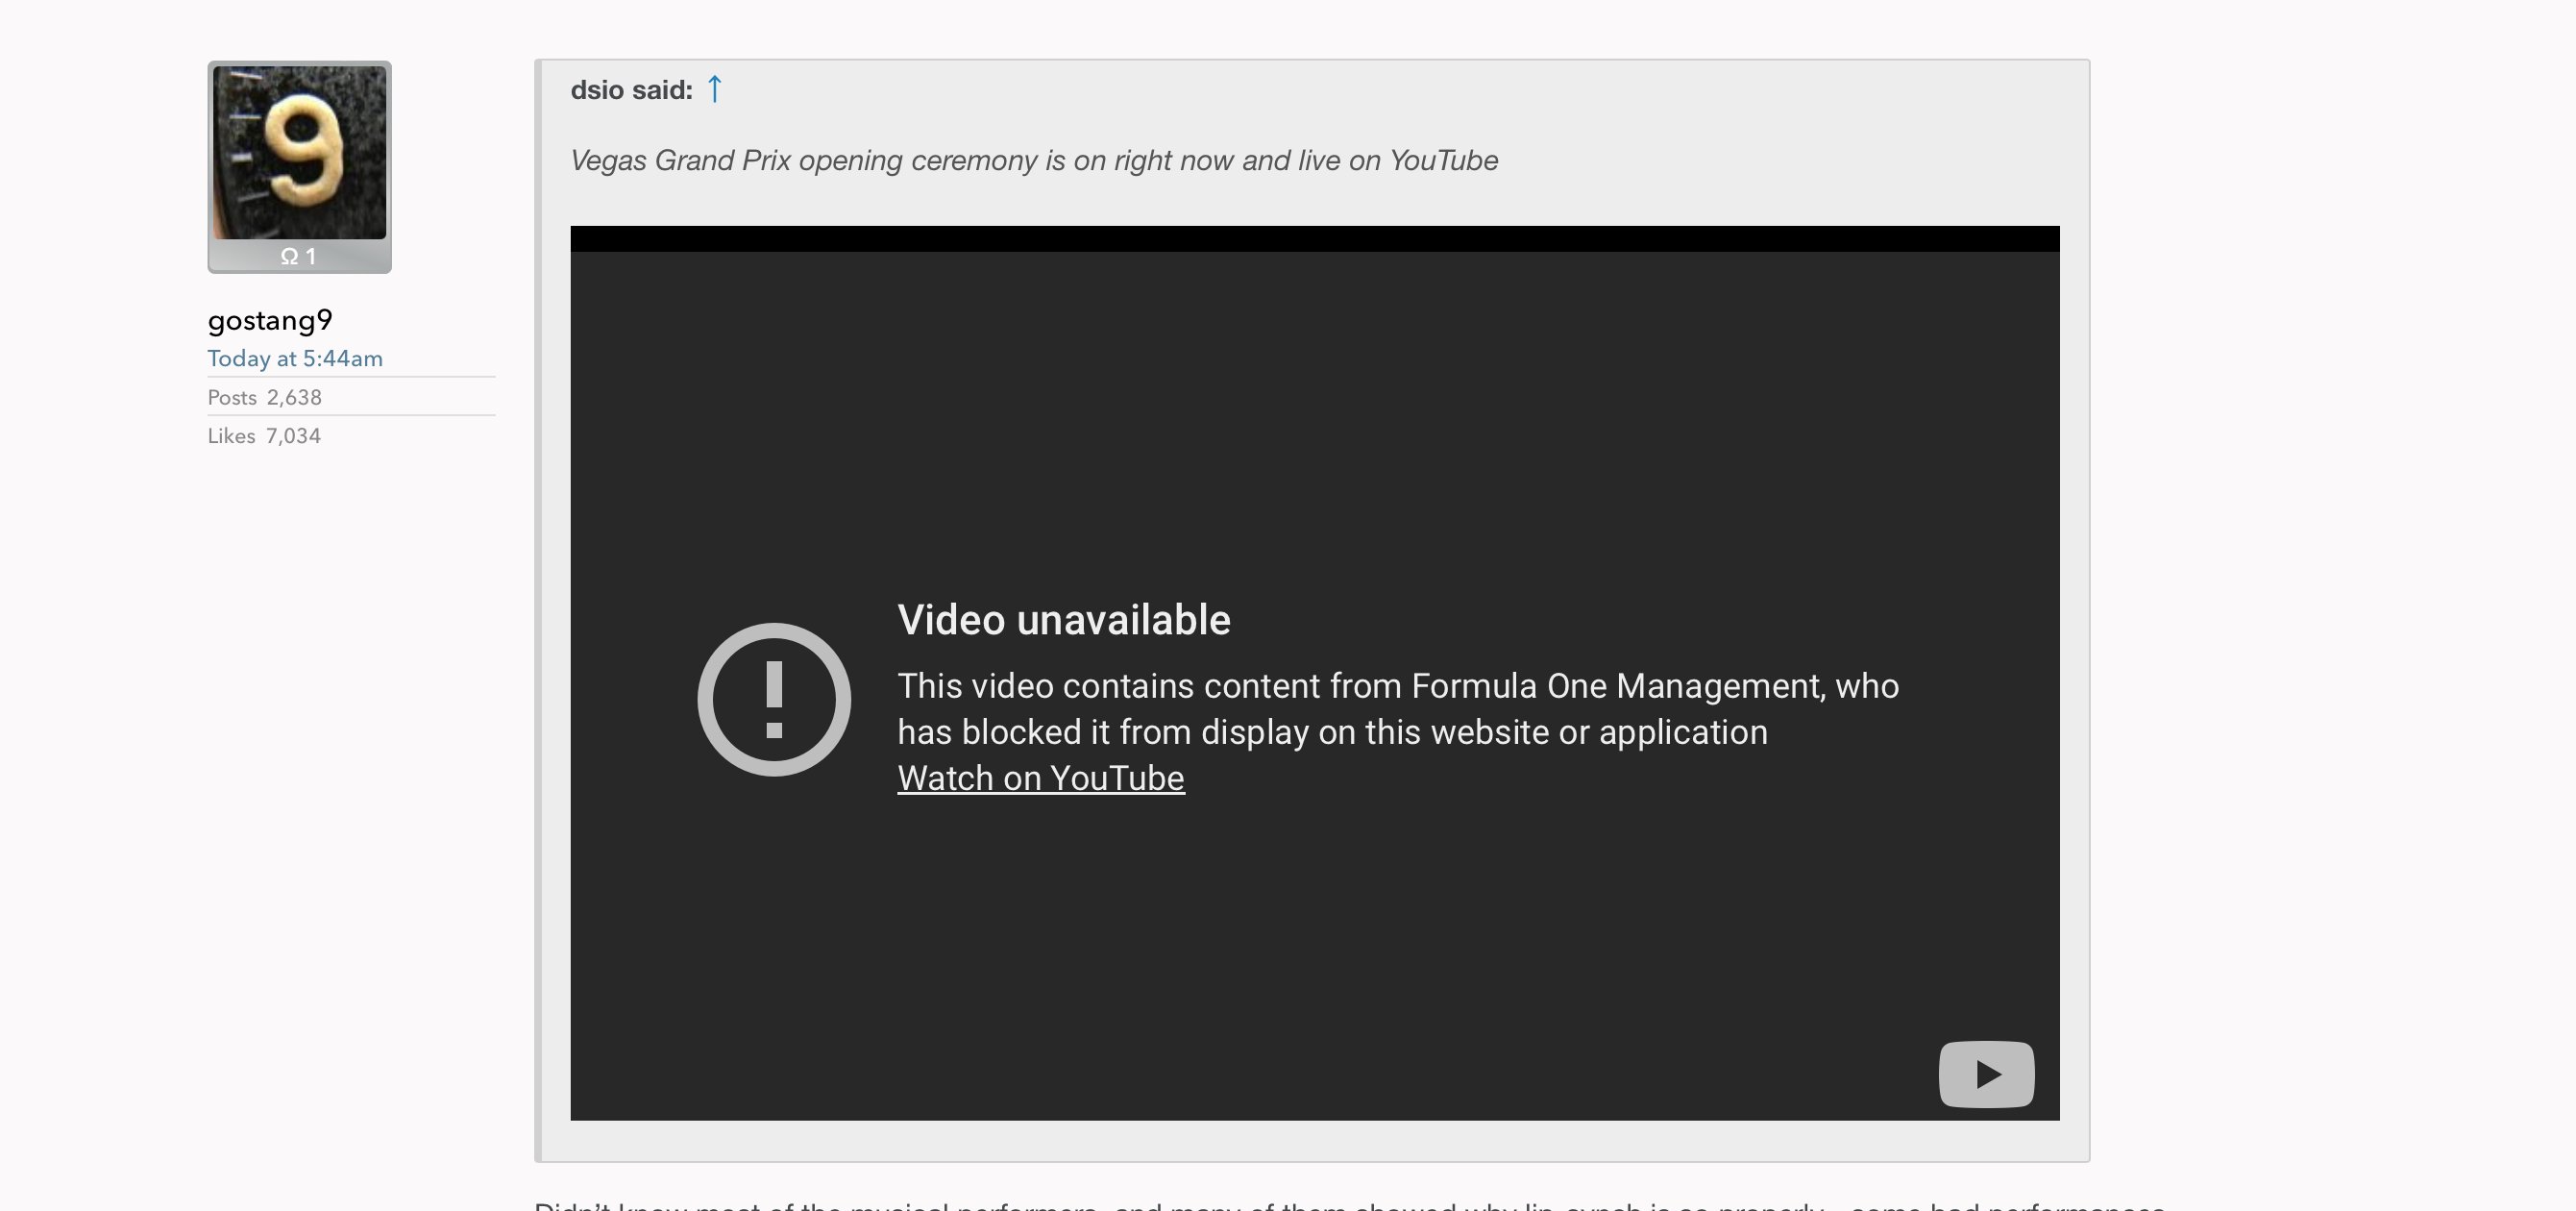
Task: Click the exclamation mark warning icon
Action: [x=774, y=699]
